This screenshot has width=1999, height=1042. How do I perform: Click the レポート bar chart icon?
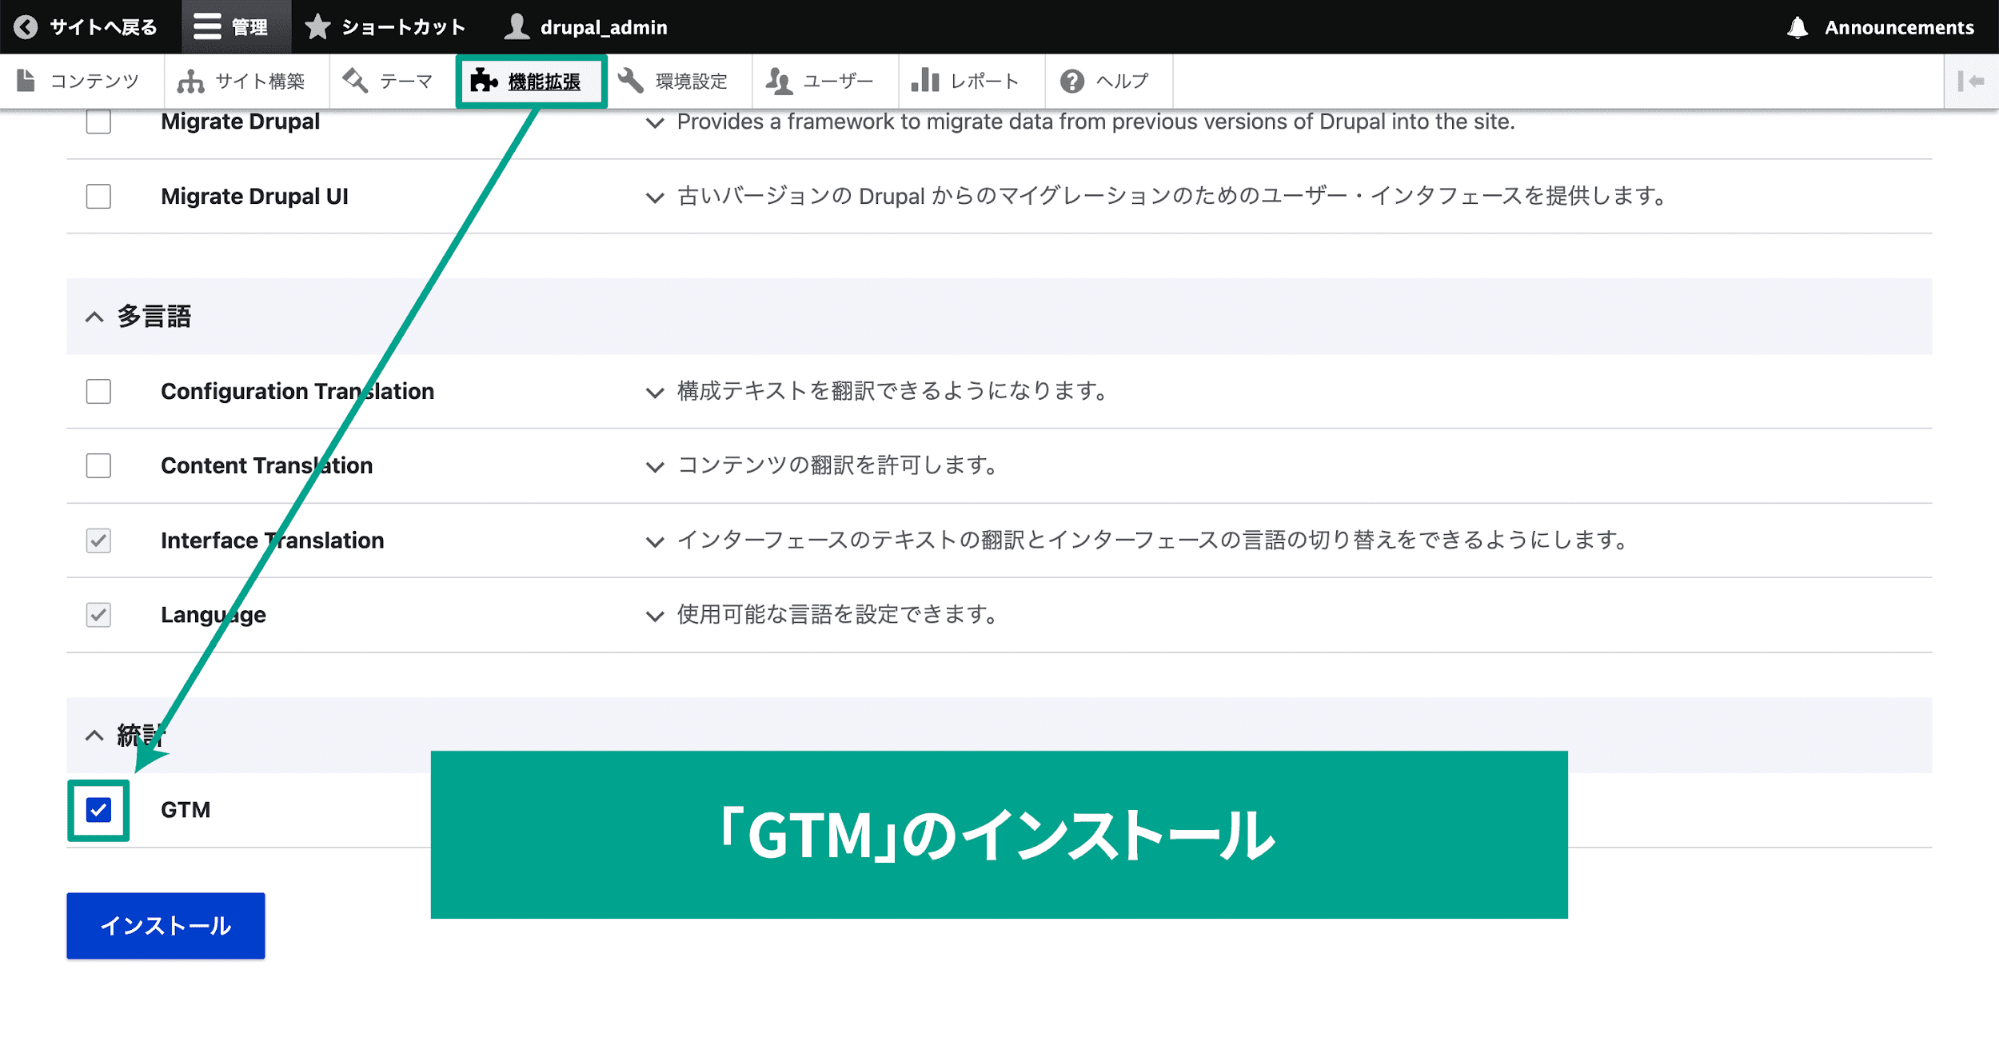coord(925,81)
